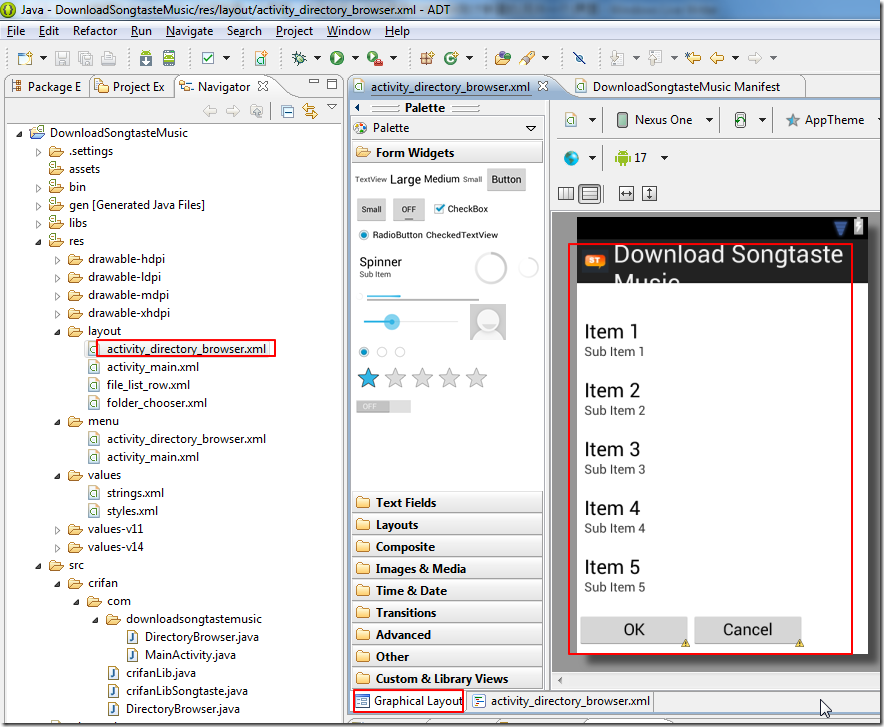Select strings.xml in the values folder
884x727 pixels.
click(135, 493)
